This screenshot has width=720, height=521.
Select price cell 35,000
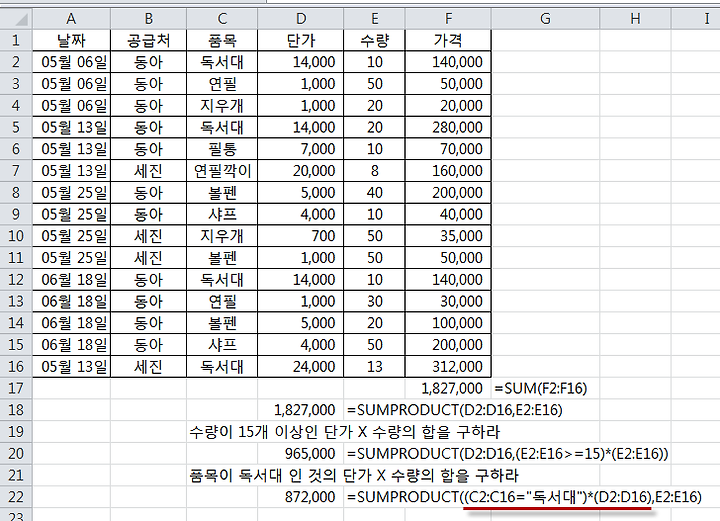[448, 236]
